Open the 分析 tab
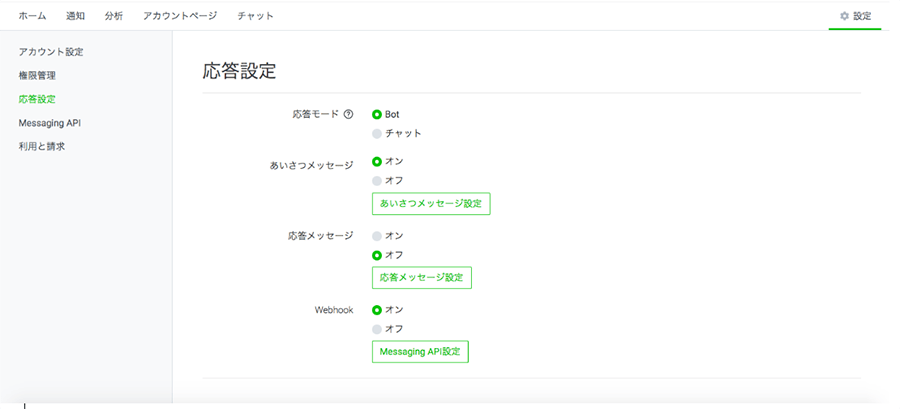The height and width of the screenshot is (409, 900). click(x=114, y=16)
